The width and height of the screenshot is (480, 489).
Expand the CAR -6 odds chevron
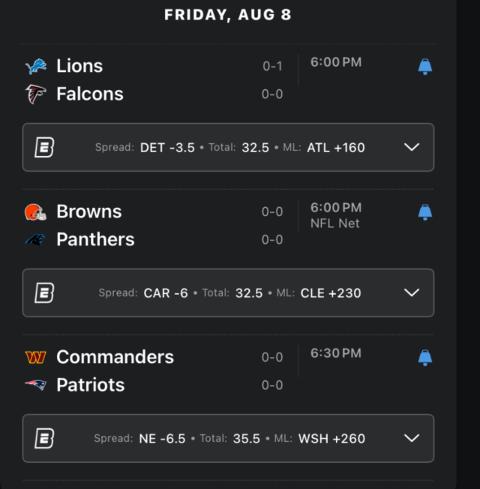(x=412, y=293)
